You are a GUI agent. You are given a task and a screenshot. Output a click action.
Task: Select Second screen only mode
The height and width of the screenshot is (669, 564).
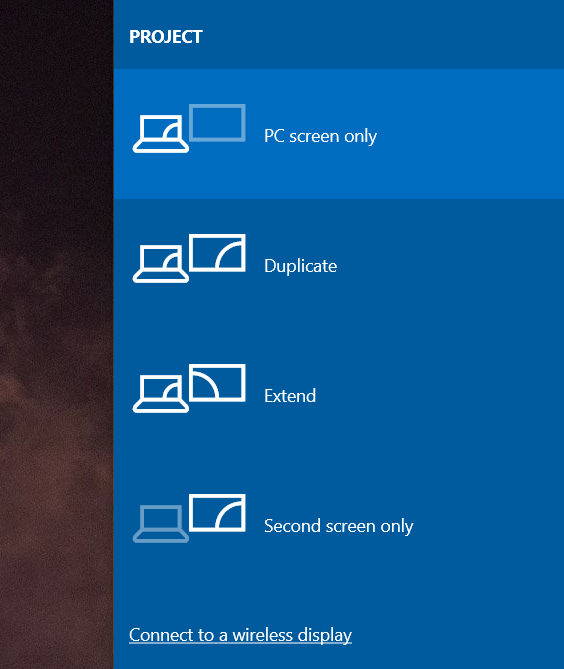pos(339,524)
